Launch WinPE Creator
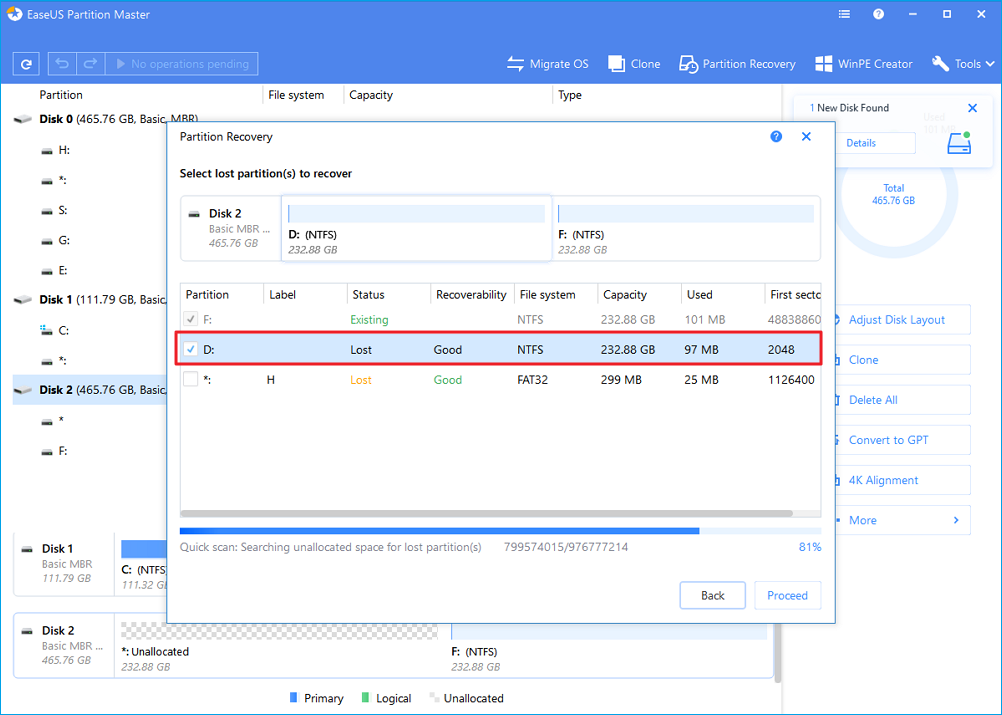Screen dimensions: 1002x715 [864, 64]
